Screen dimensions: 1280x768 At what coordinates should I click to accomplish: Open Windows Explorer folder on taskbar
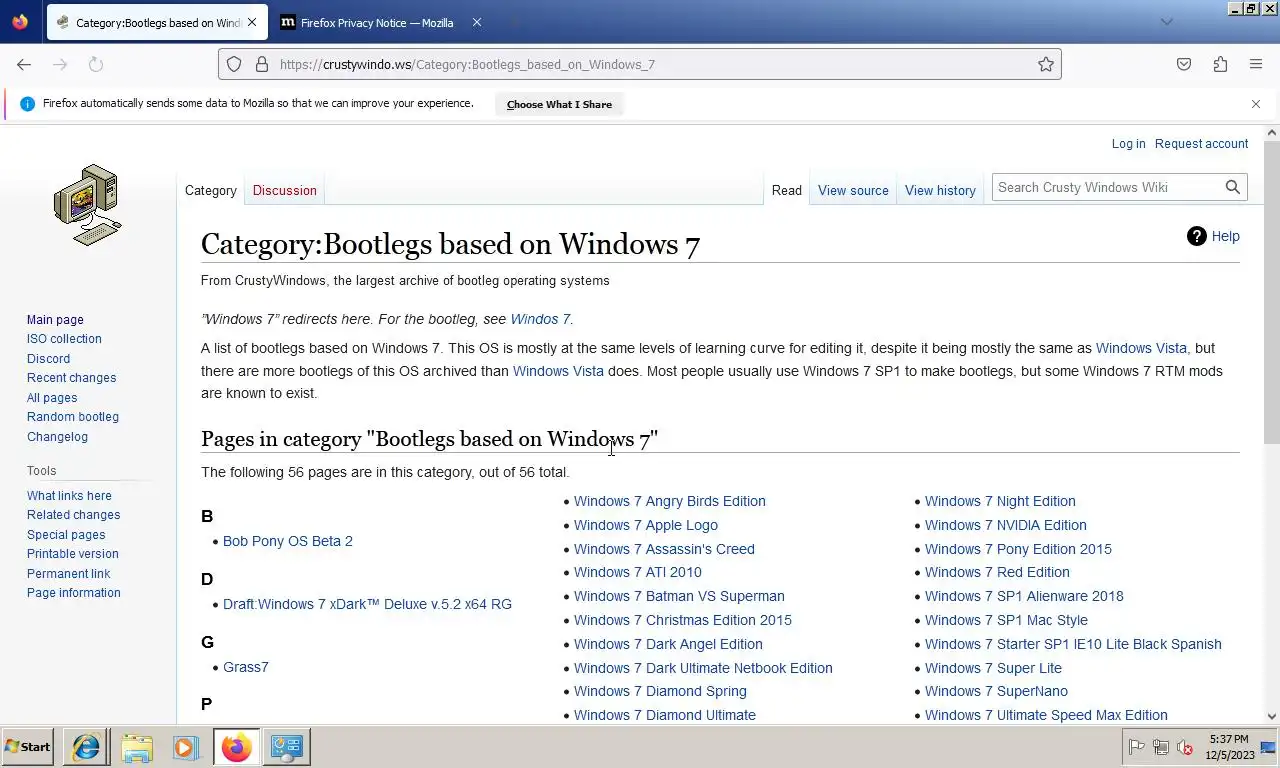pos(136,747)
